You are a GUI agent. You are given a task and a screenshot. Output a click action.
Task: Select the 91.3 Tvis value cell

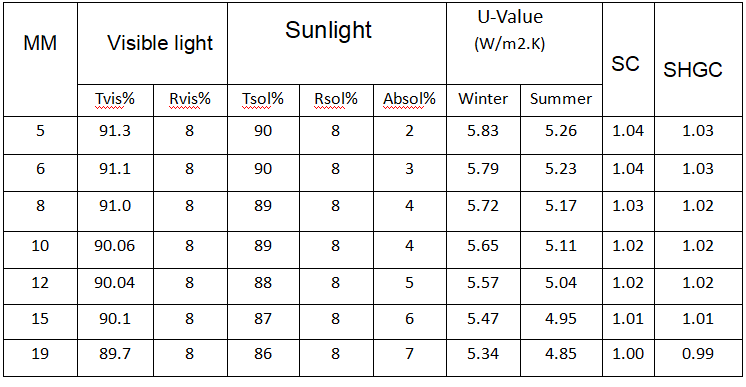(x=115, y=135)
